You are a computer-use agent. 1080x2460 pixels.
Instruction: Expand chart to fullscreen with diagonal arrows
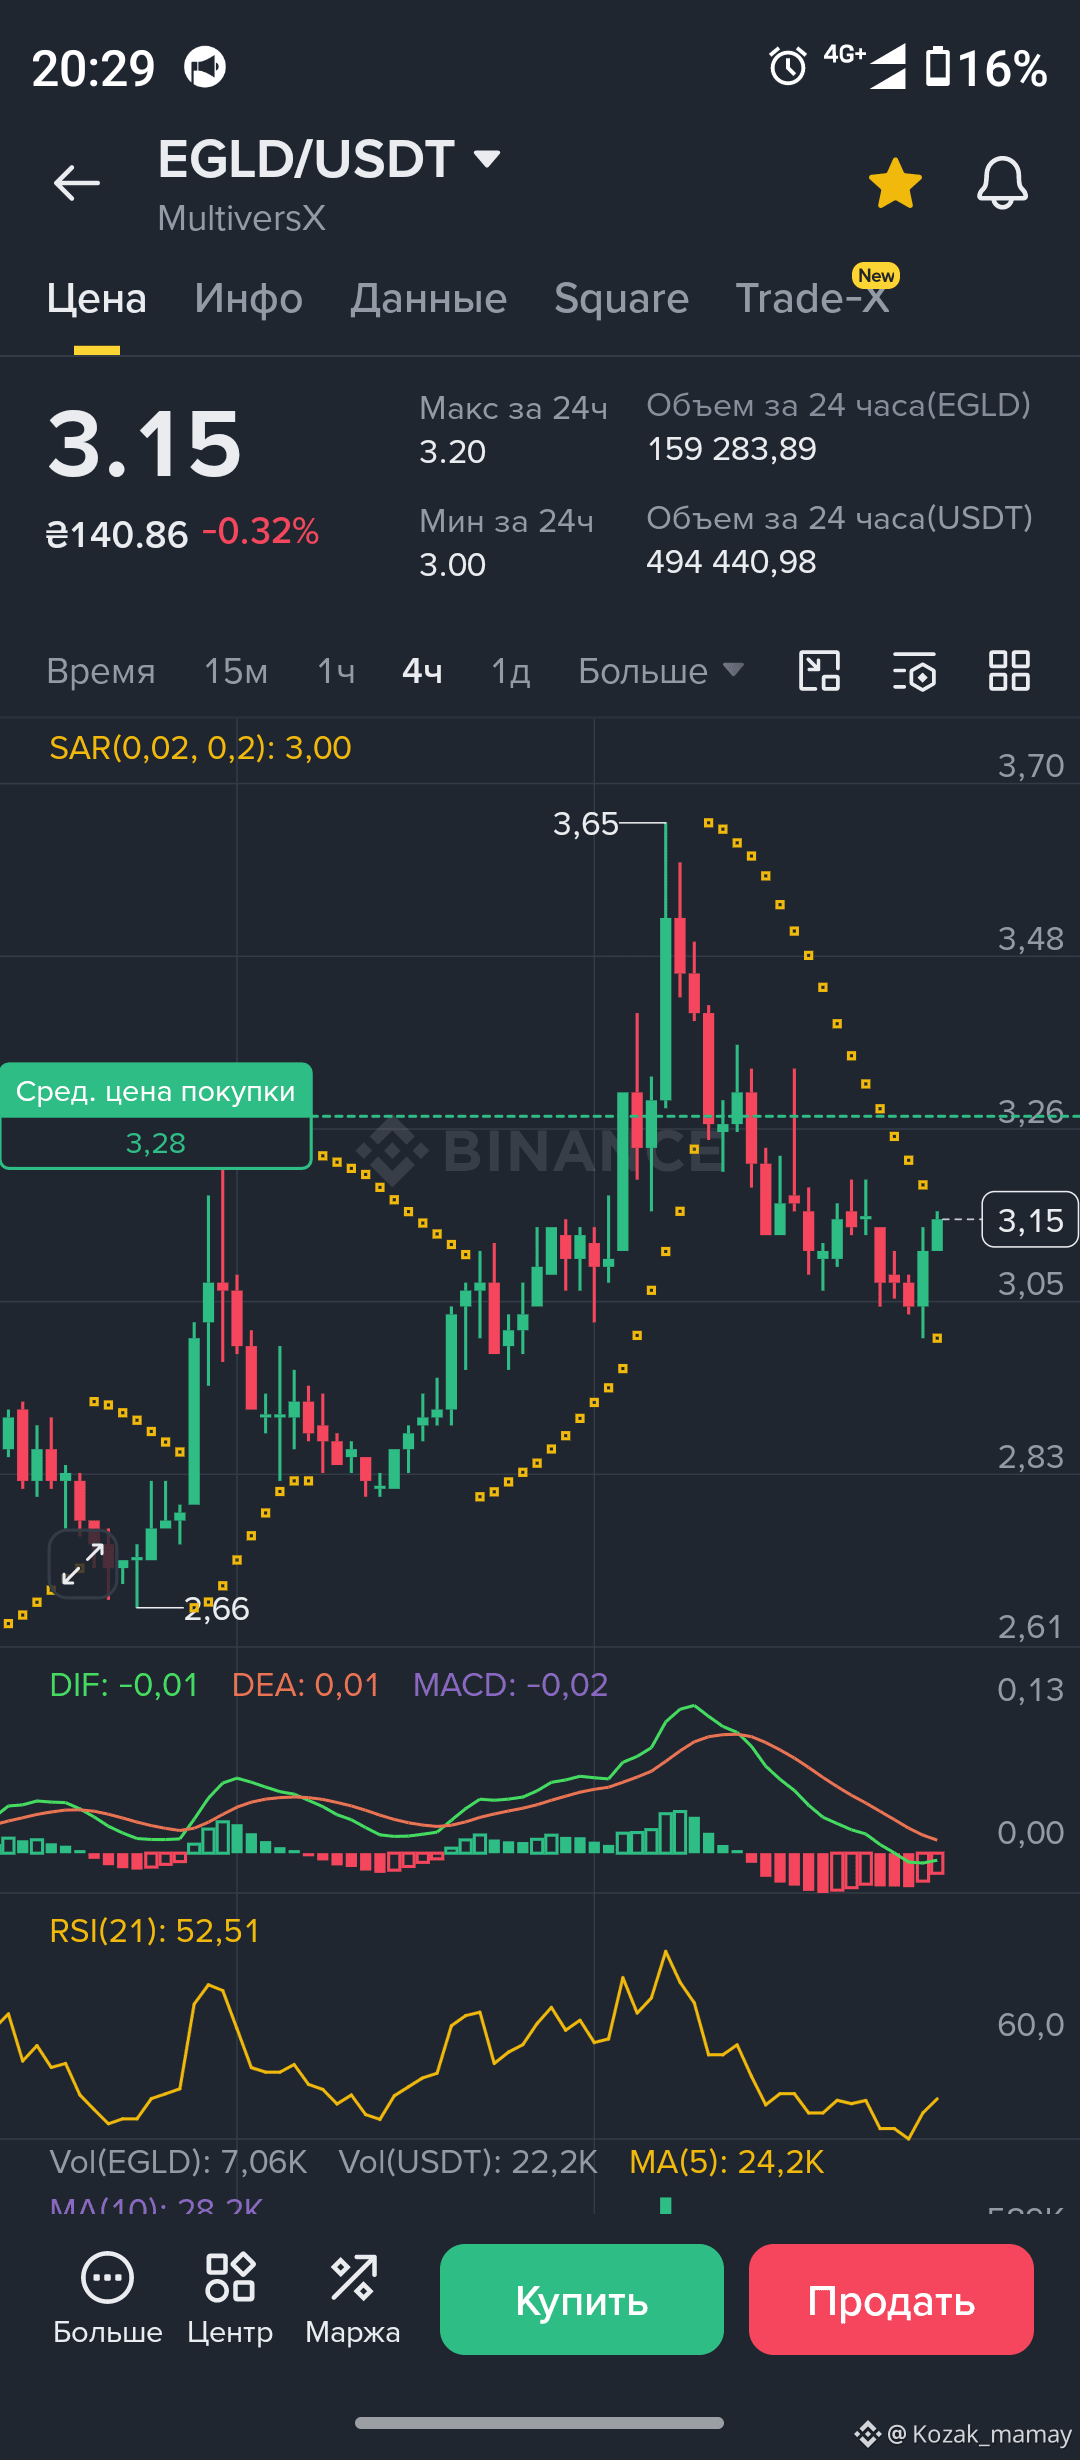pyautogui.click(x=83, y=1564)
